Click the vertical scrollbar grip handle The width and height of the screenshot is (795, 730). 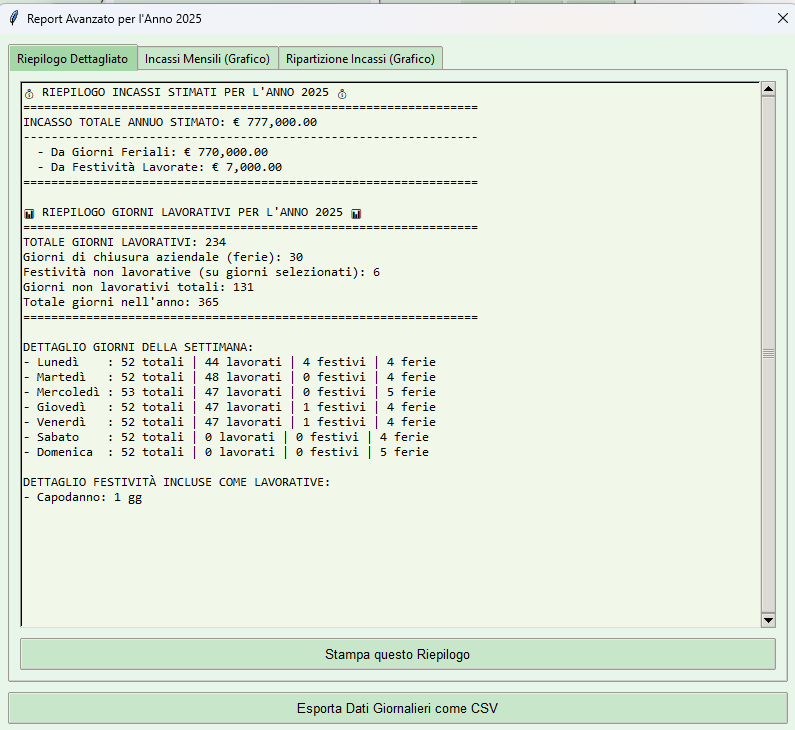(x=768, y=353)
